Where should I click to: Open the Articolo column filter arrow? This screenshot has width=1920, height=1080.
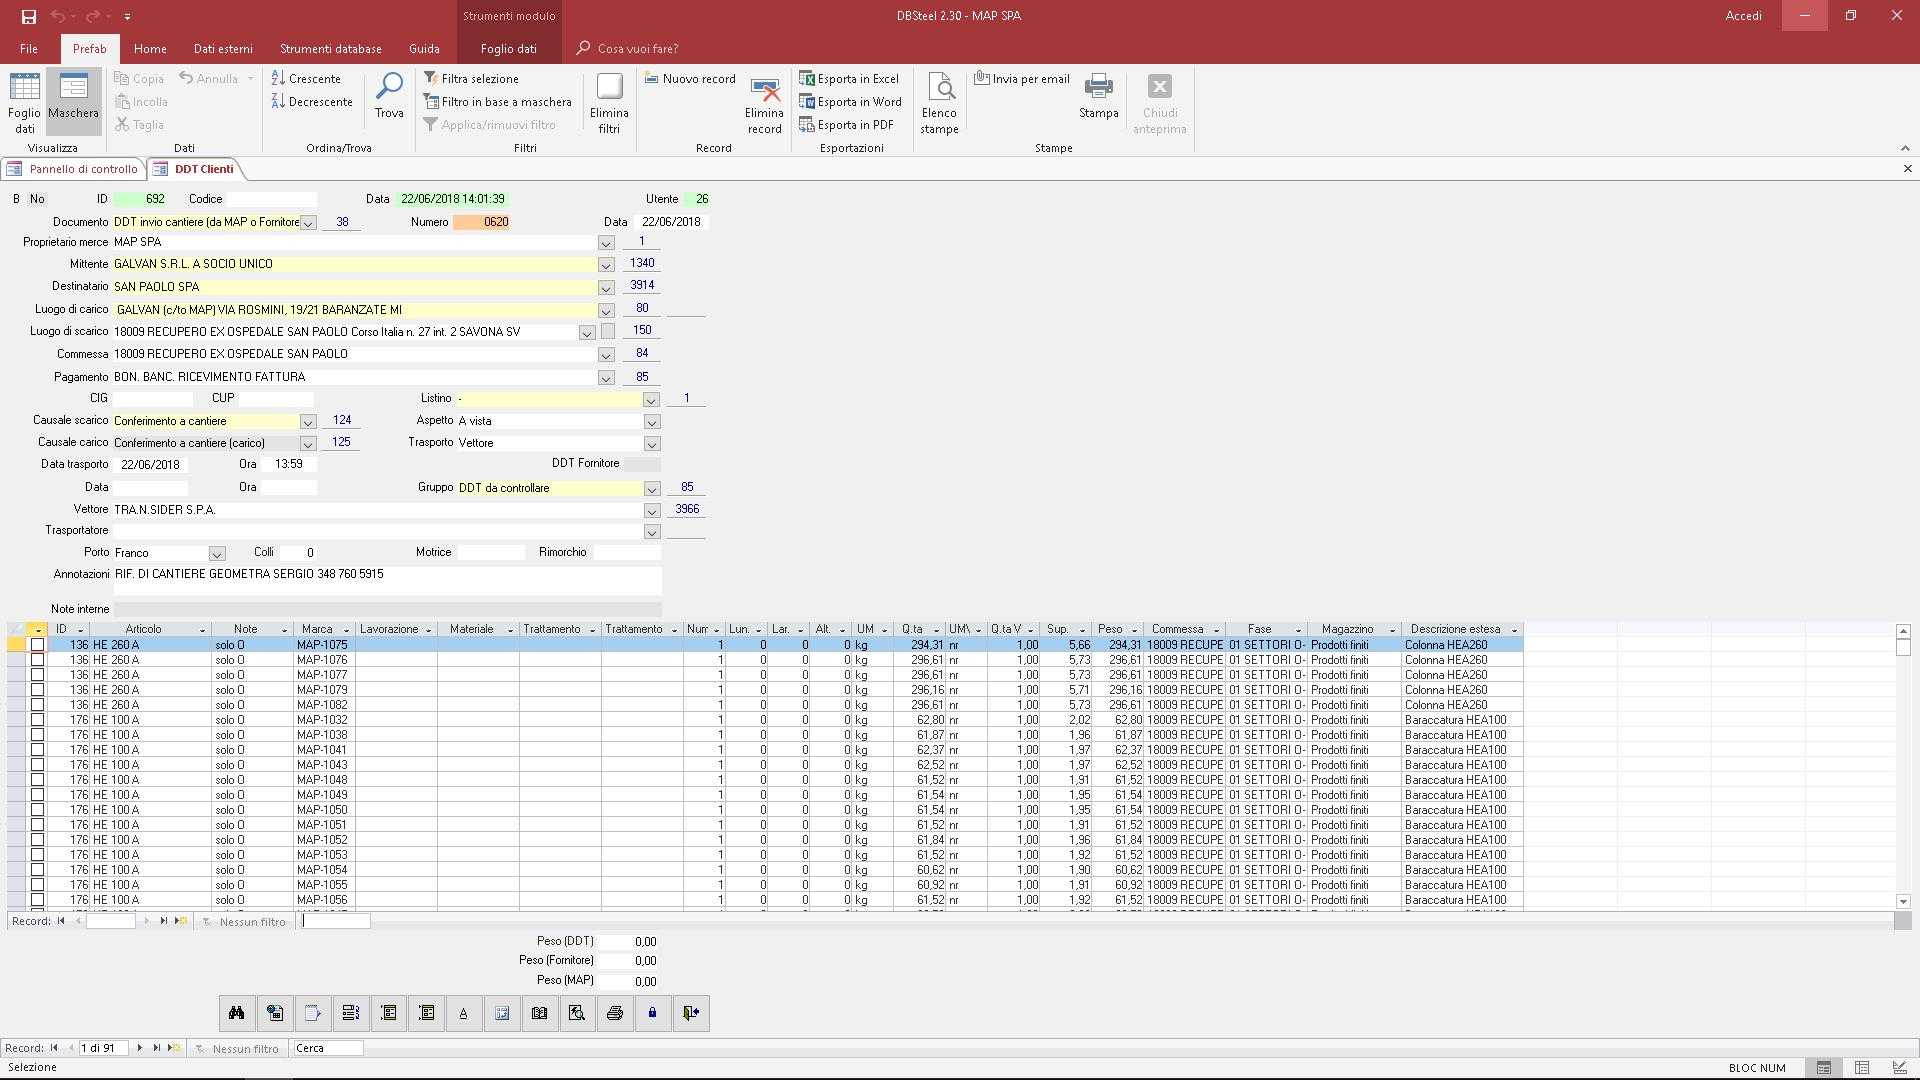[x=202, y=630]
